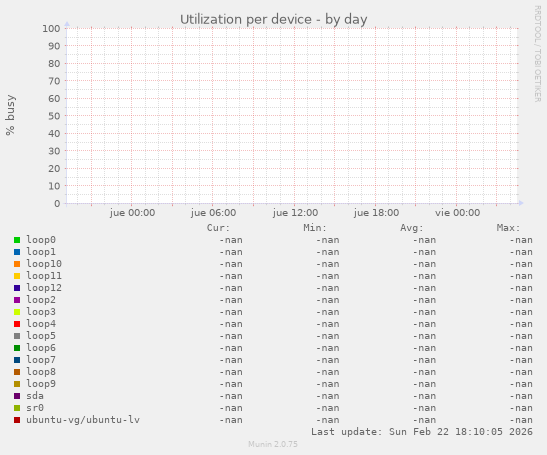Click the loop11 yellow legend swatch
547x455 pixels.
pos(17,276)
